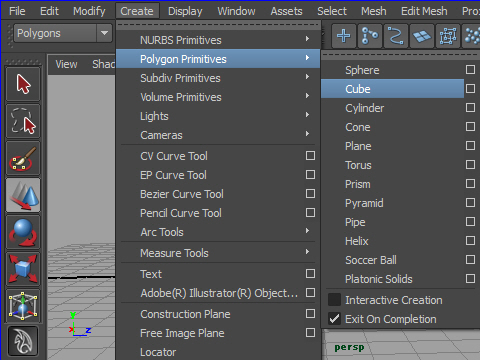The height and width of the screenshot is (360, 480).
Task: Activate the Rotate tool sphere icon
Action: click(23, 232)
